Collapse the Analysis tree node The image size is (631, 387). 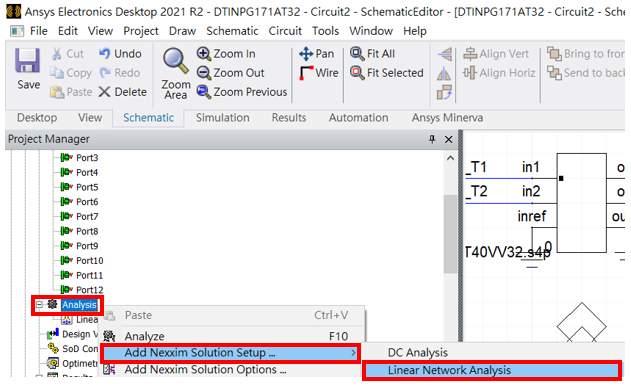(x=39, y=305)
